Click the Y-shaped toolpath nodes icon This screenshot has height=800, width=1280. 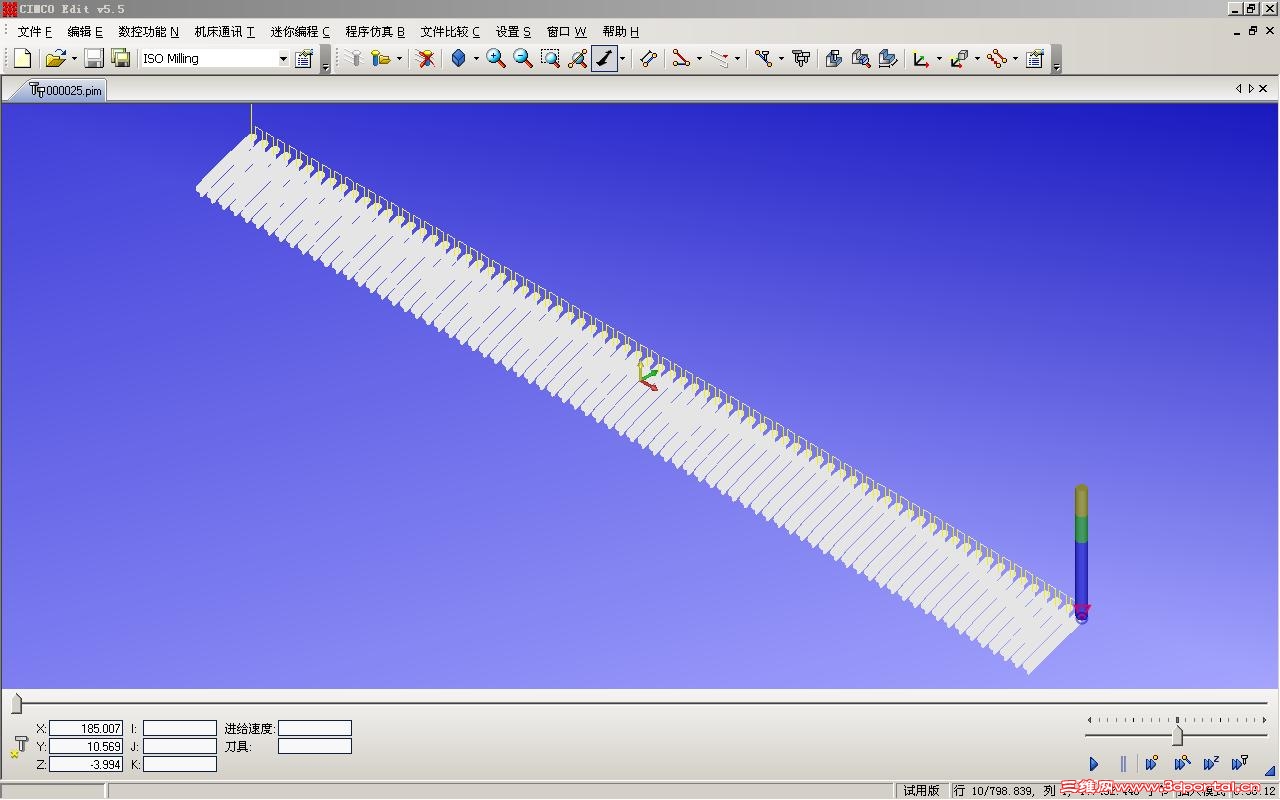pyautogui.click(x=763, y=58)
